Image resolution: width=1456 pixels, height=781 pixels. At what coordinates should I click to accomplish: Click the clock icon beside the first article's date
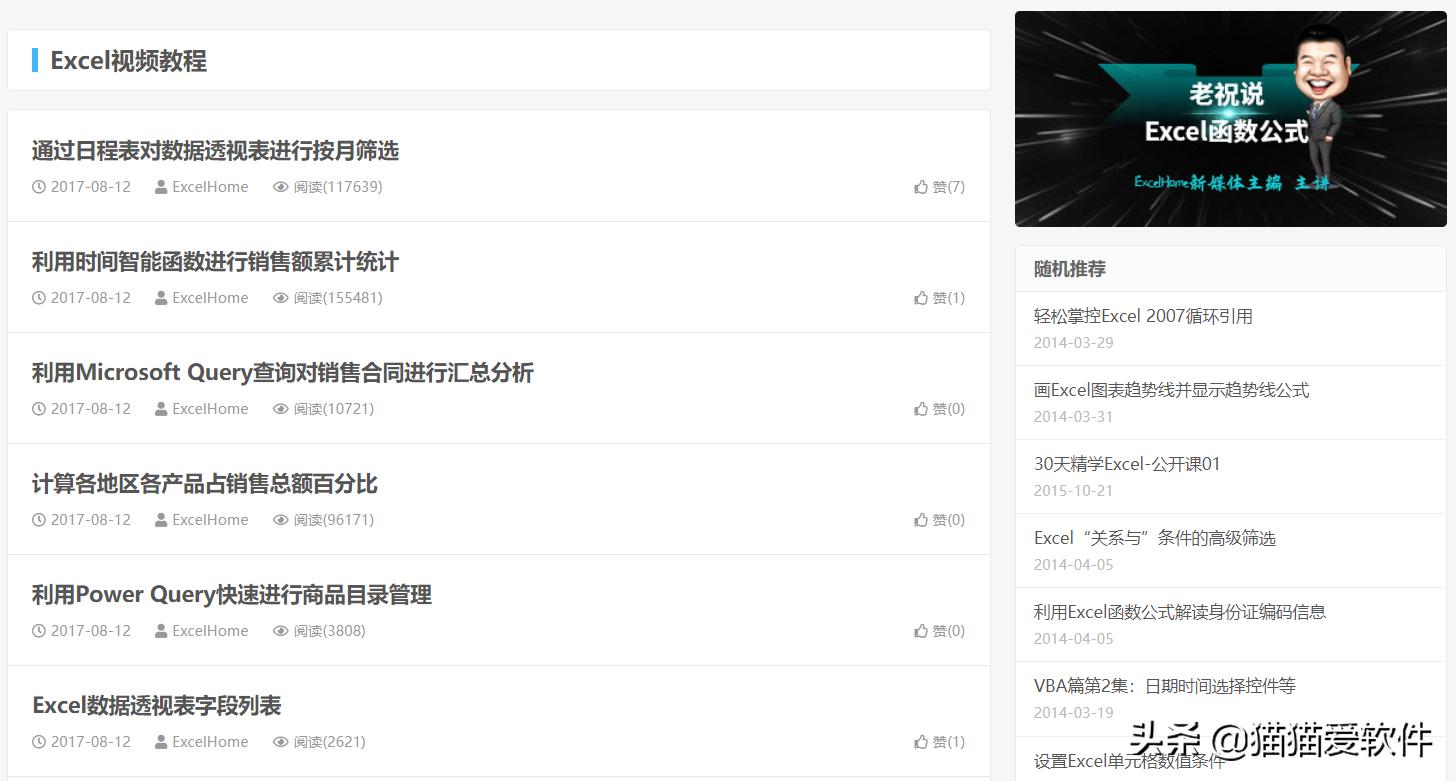38,186
